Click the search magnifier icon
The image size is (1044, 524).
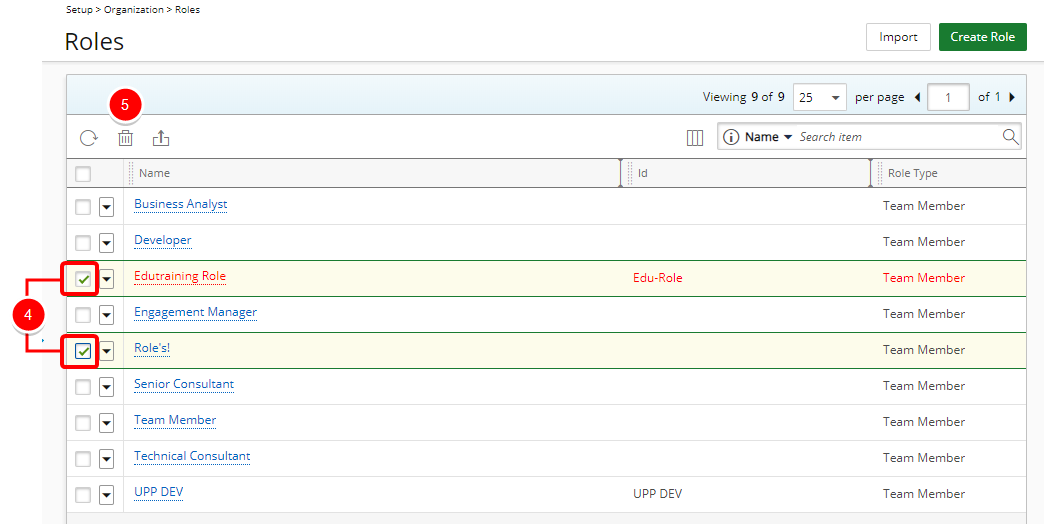click(x=1010, y=136)
